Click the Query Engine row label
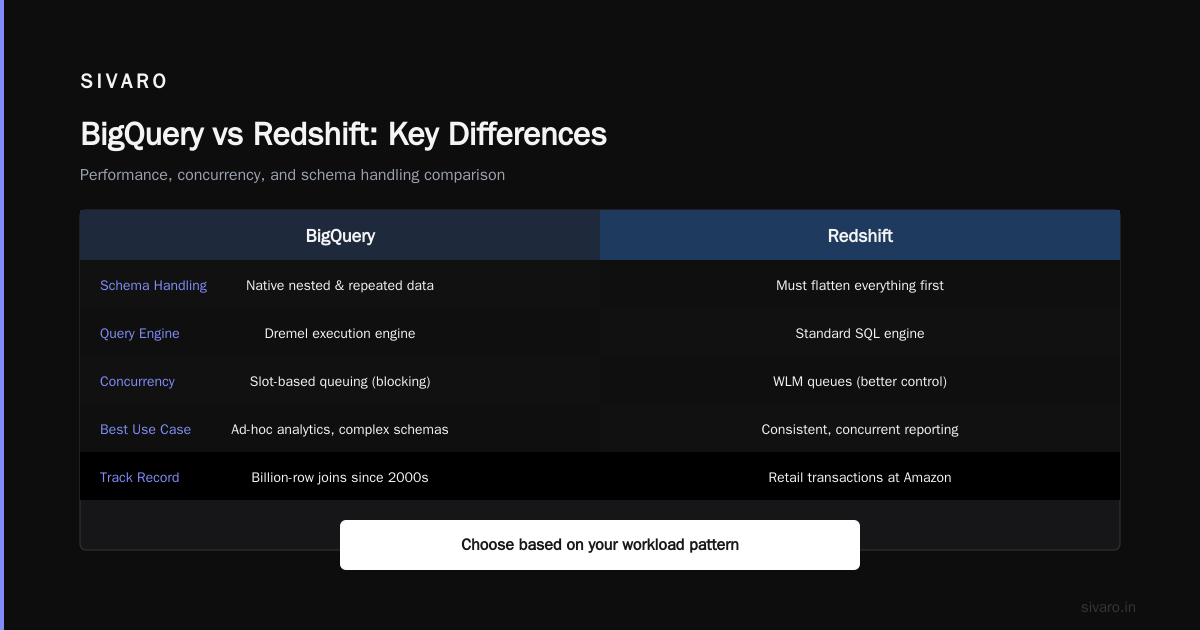 click(140, 333)
